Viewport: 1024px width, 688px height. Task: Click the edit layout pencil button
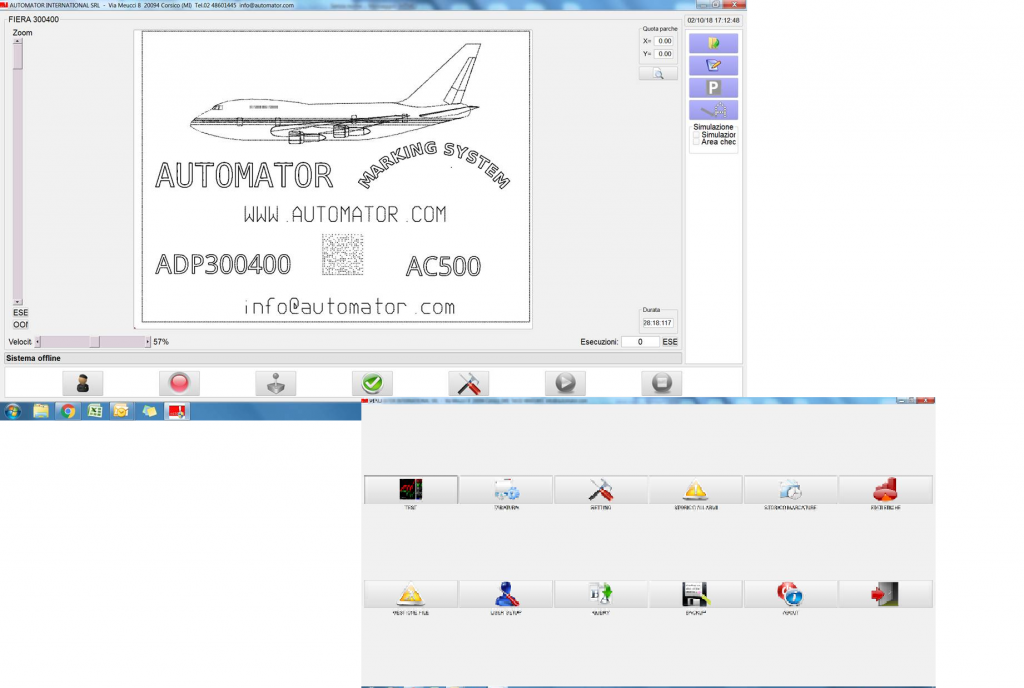[x=713, y=65]
